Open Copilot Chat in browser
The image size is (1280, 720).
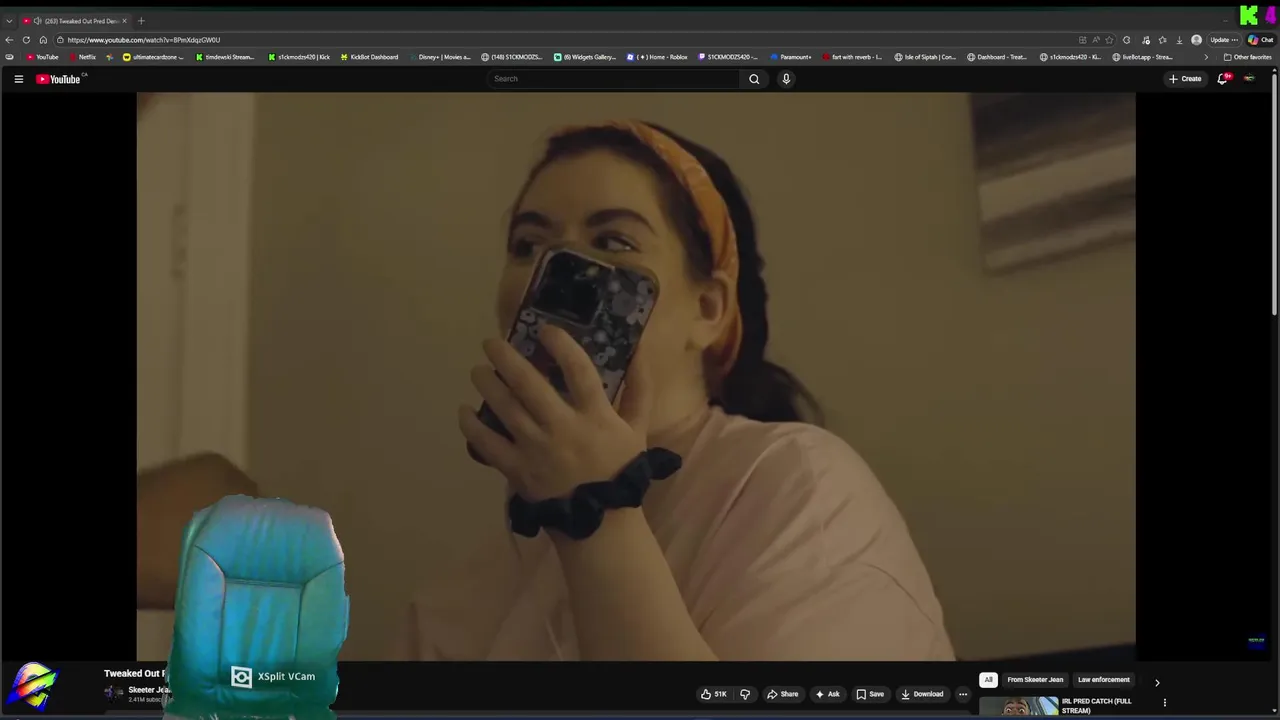(1260, 40)
